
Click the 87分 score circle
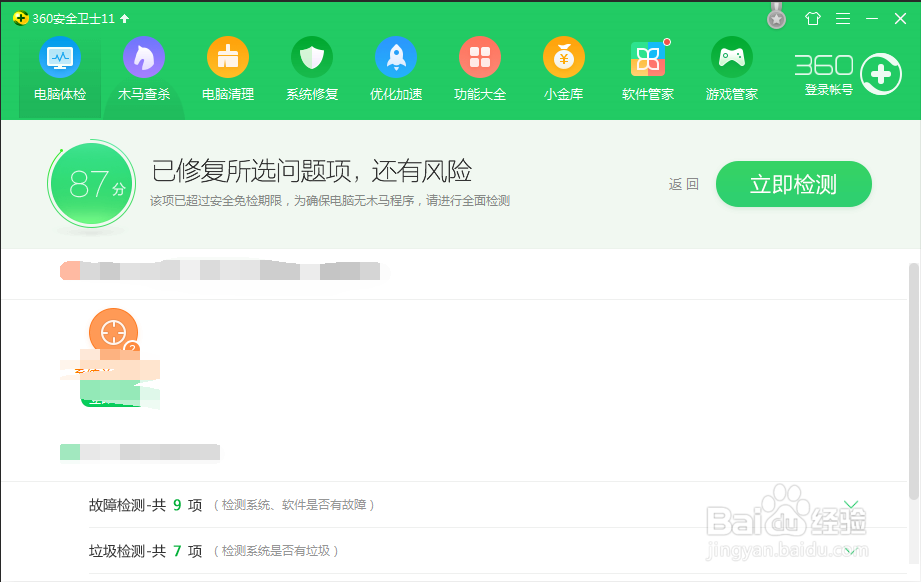(x=92, y=184)
